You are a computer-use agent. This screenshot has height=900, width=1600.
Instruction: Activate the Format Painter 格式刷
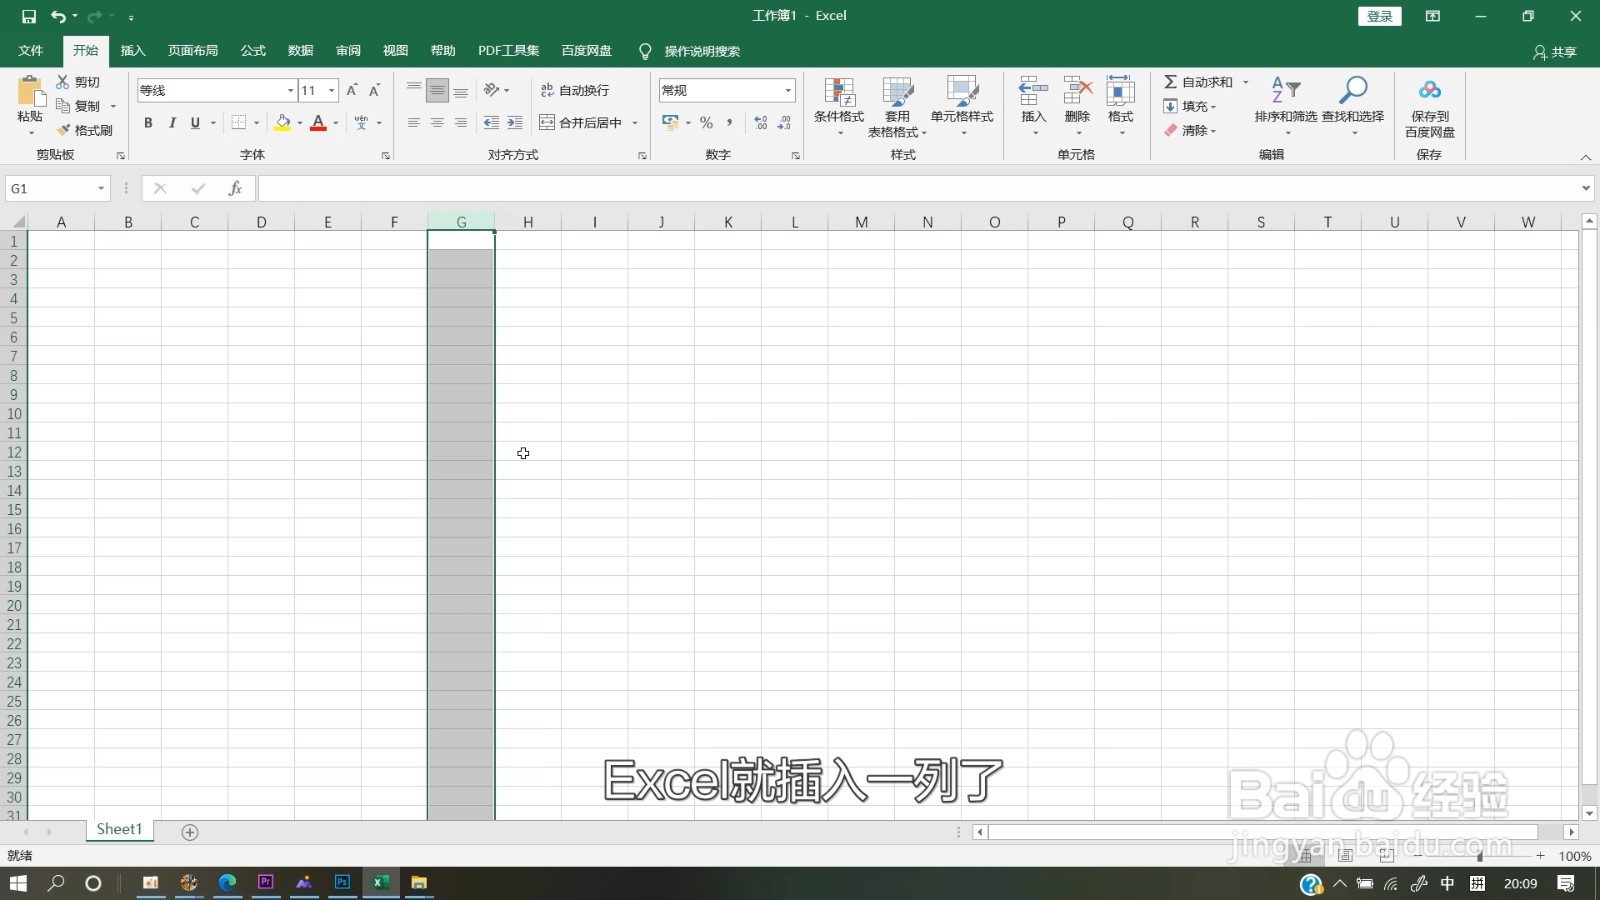[x=85, y=130]
